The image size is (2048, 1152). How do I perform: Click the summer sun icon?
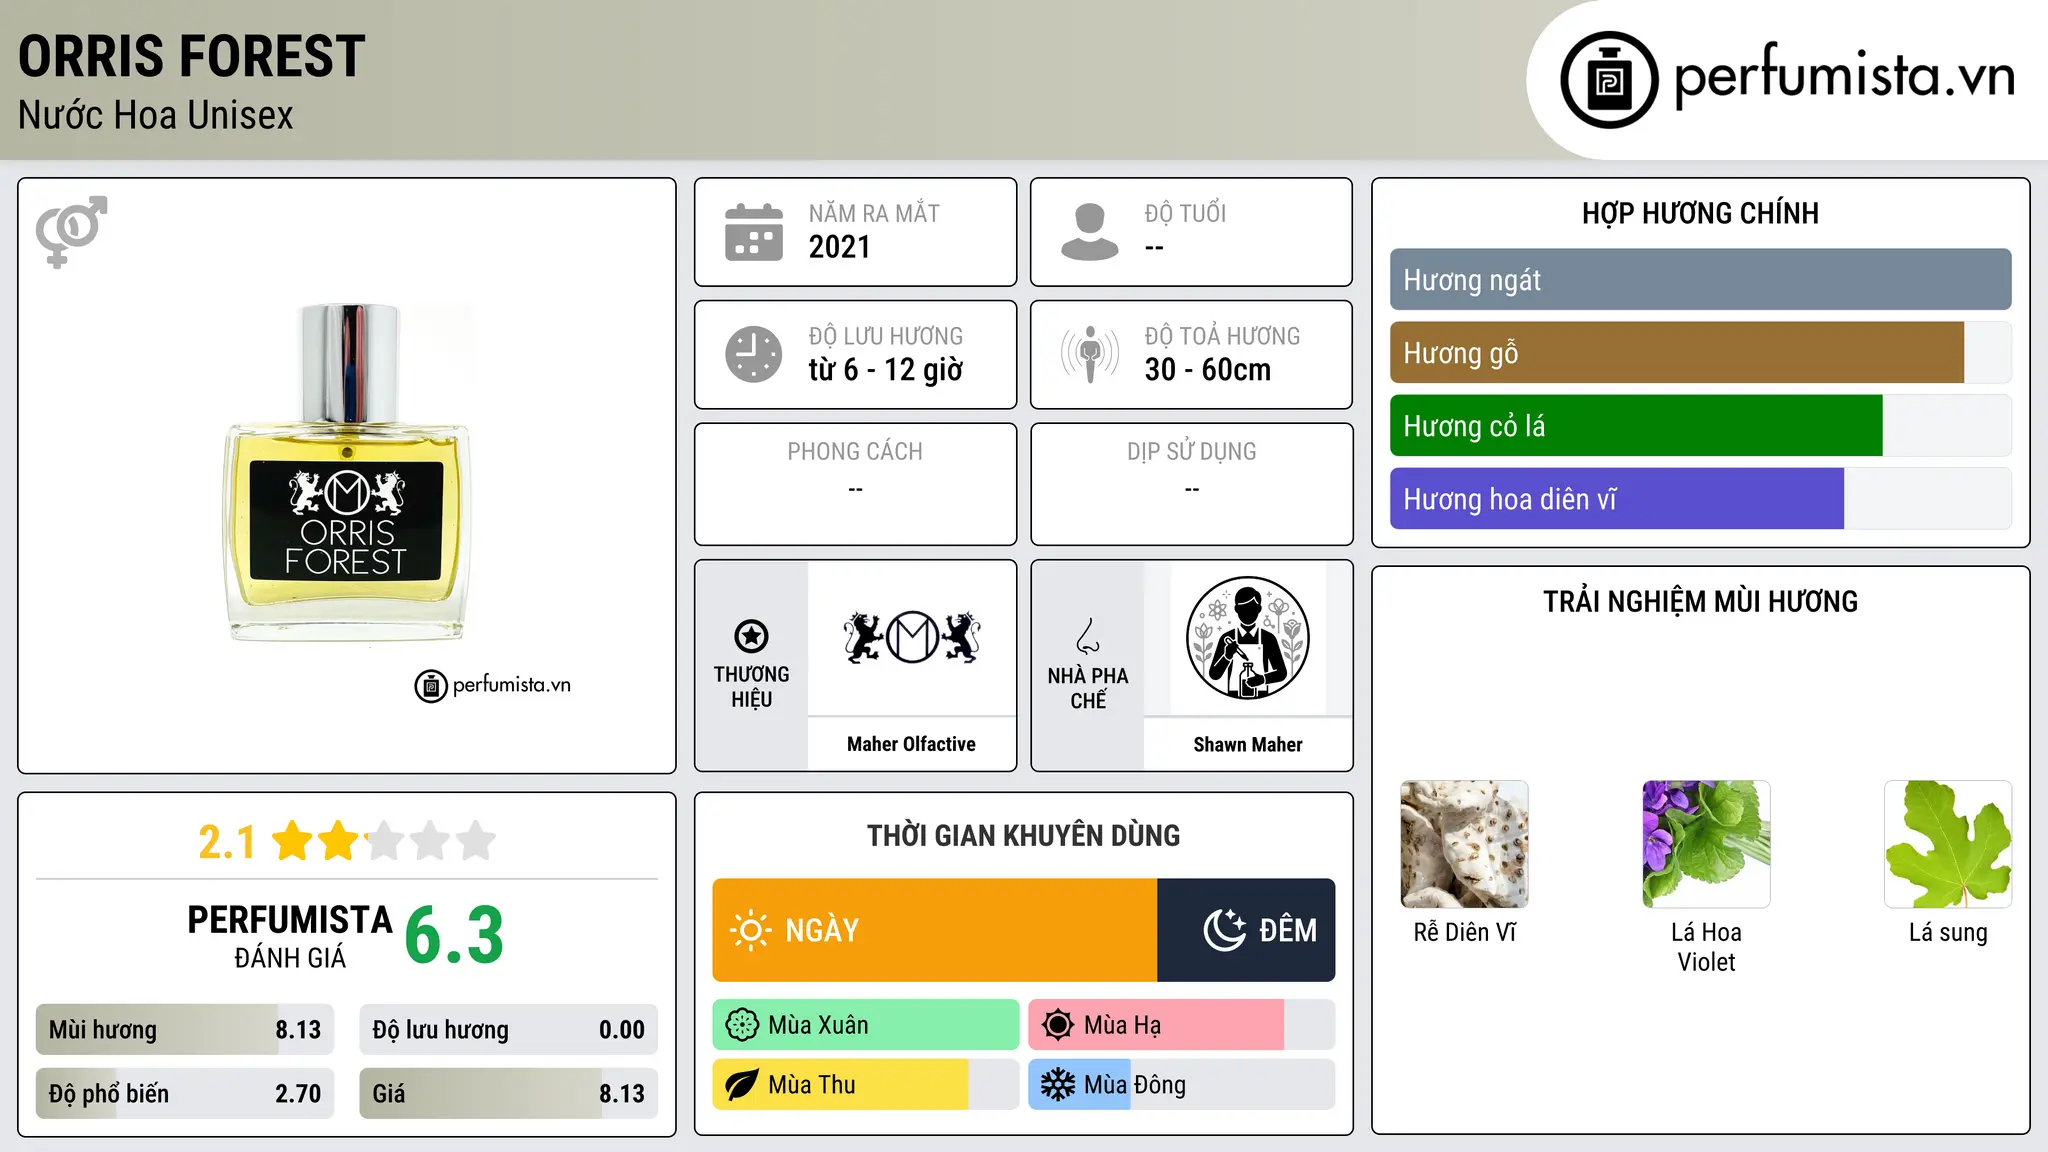1058,1025
